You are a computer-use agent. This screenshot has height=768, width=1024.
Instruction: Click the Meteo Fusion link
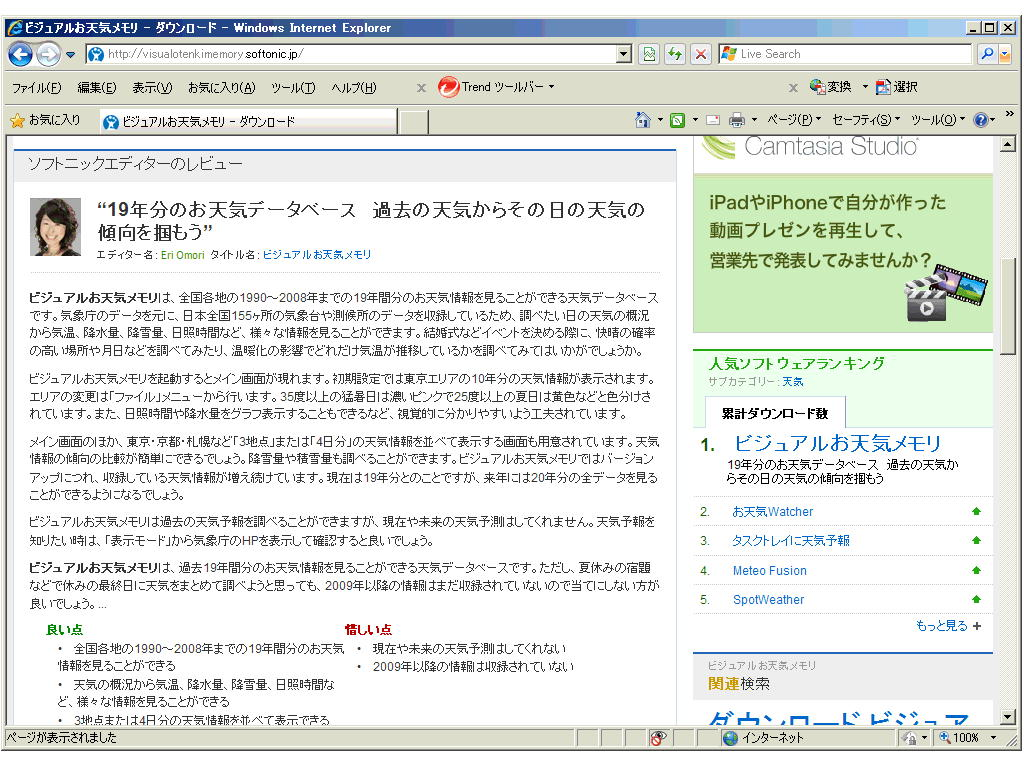tap(769, 571)
